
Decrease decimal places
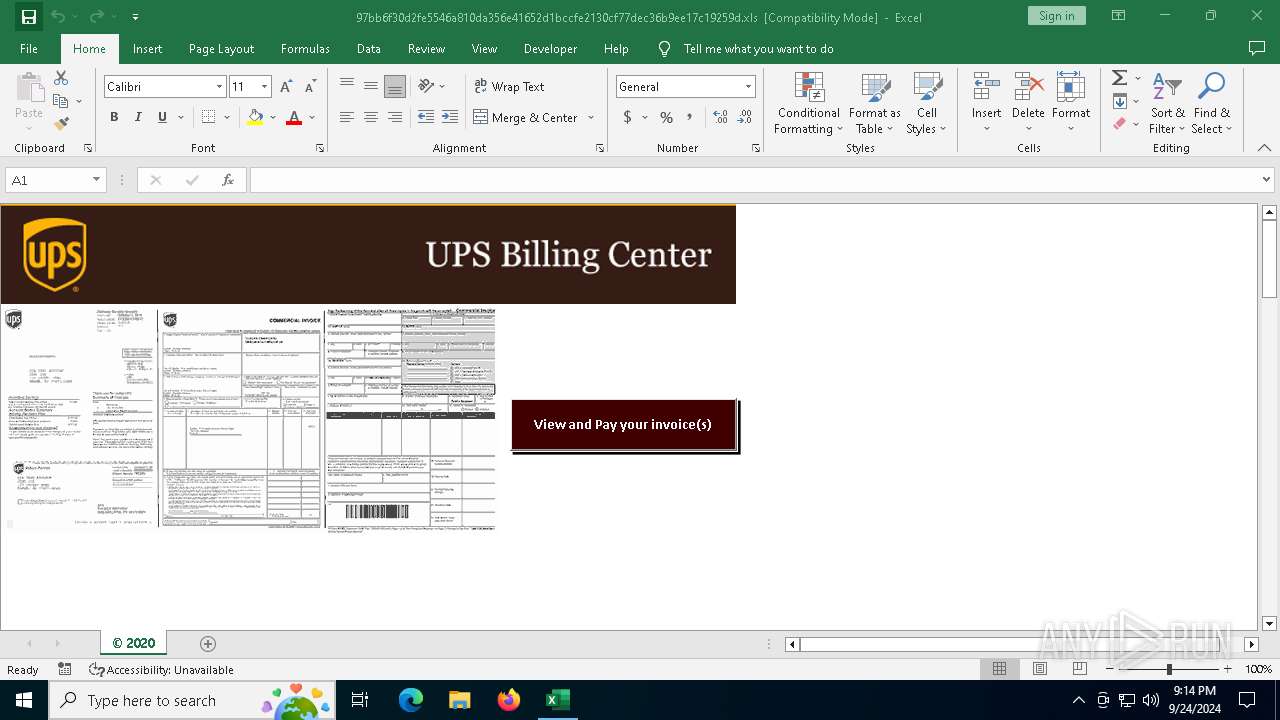744,117
